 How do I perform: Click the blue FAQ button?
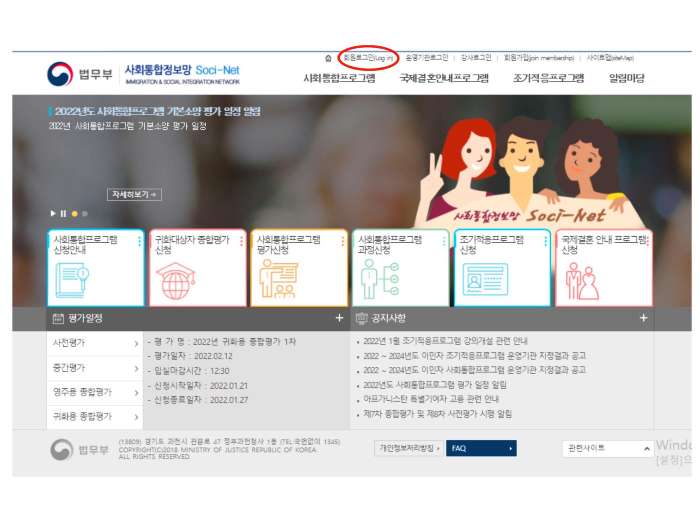click(x=481, y=448)
